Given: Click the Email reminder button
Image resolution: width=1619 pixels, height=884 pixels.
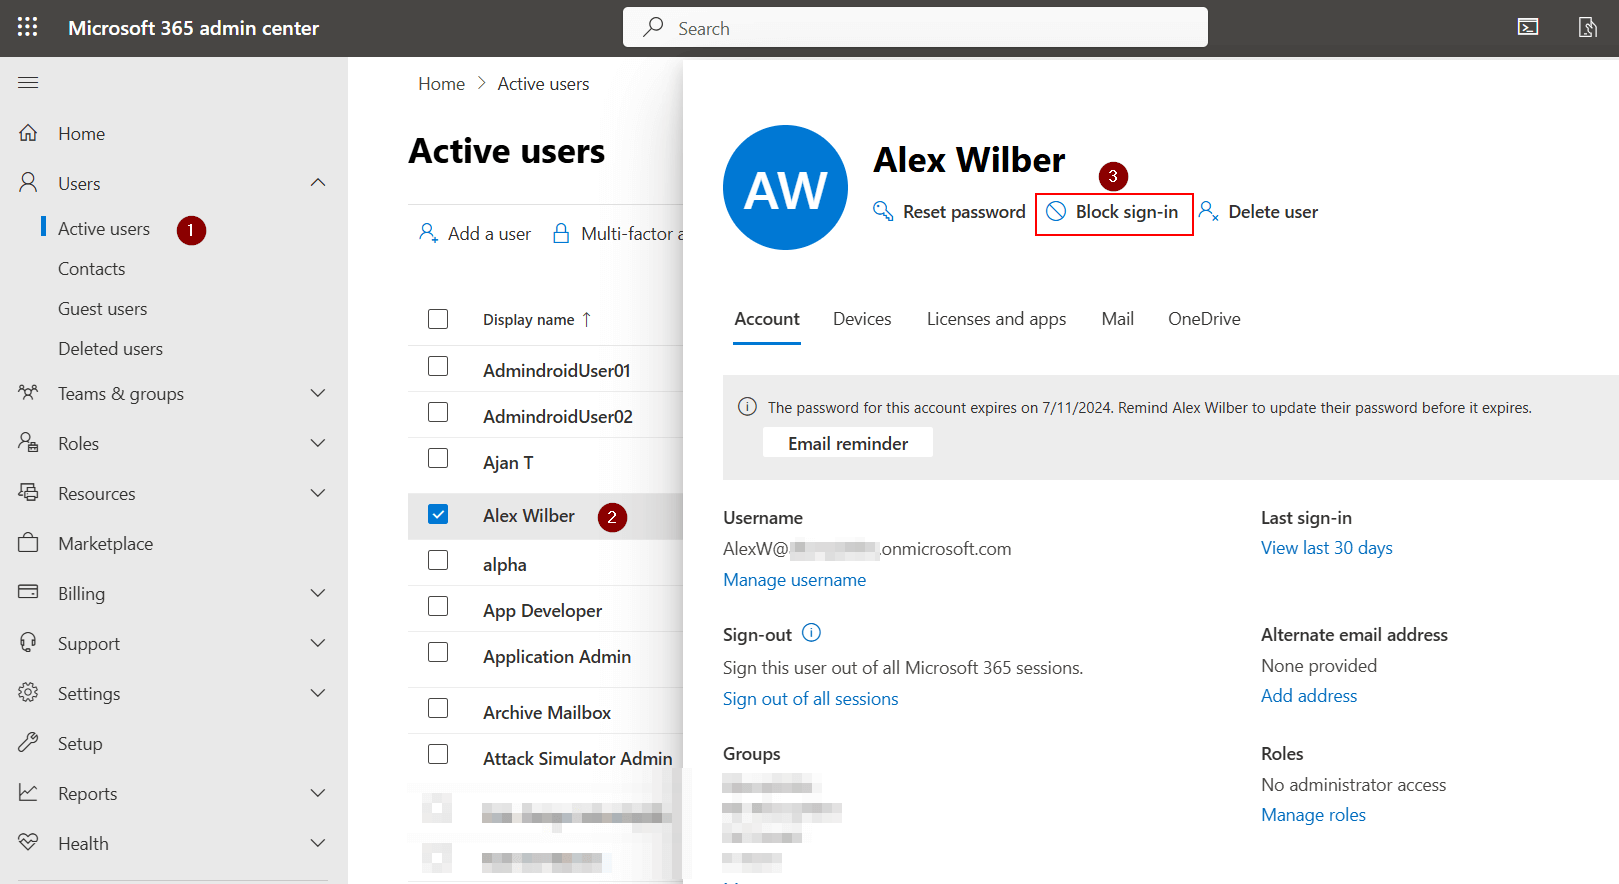Looking at the screenshot, I should (848, 443).
